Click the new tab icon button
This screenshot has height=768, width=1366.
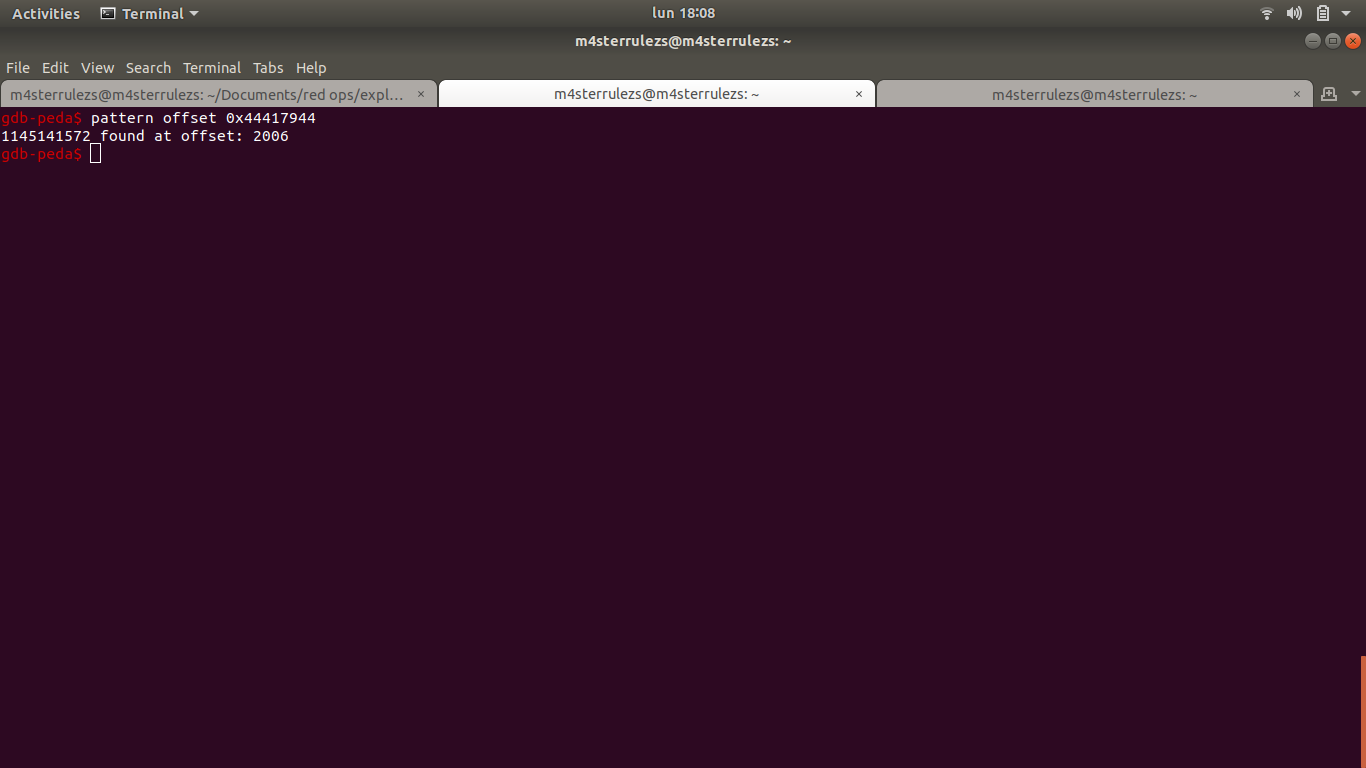1329,94
